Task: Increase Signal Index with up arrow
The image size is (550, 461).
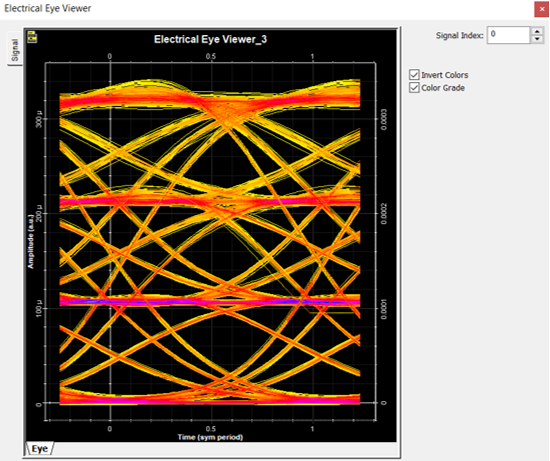Action: [x=537, y=31]
